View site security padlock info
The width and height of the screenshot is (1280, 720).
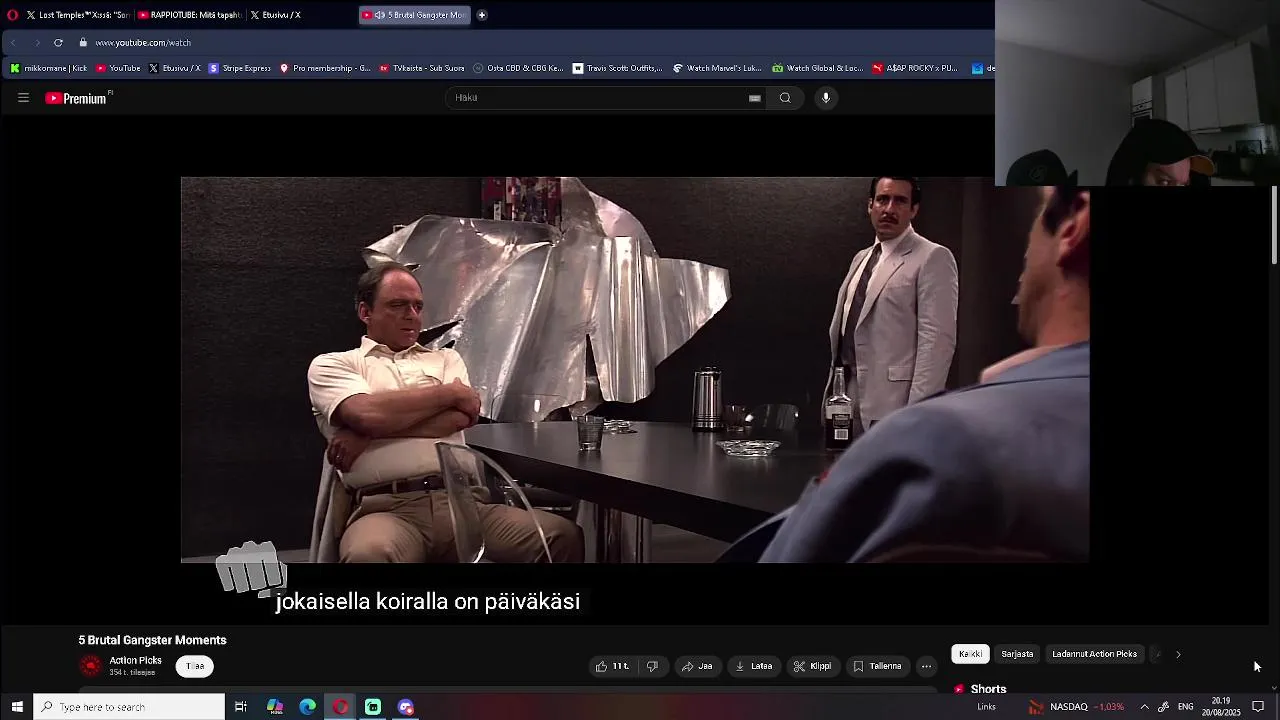(84, 43)
